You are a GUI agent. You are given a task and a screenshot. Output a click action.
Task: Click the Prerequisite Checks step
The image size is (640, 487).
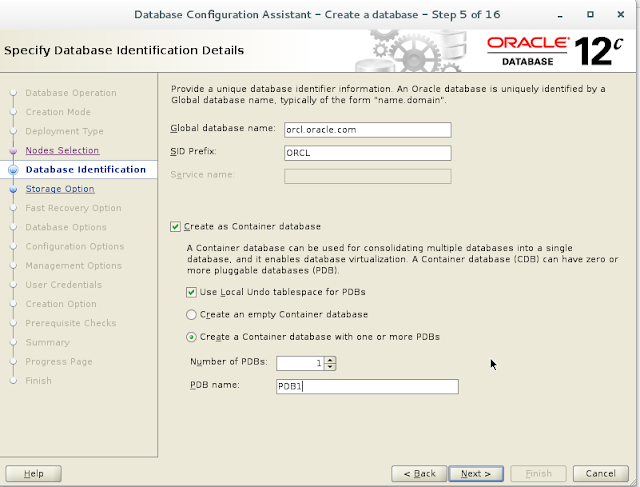(x=71, y=323)
